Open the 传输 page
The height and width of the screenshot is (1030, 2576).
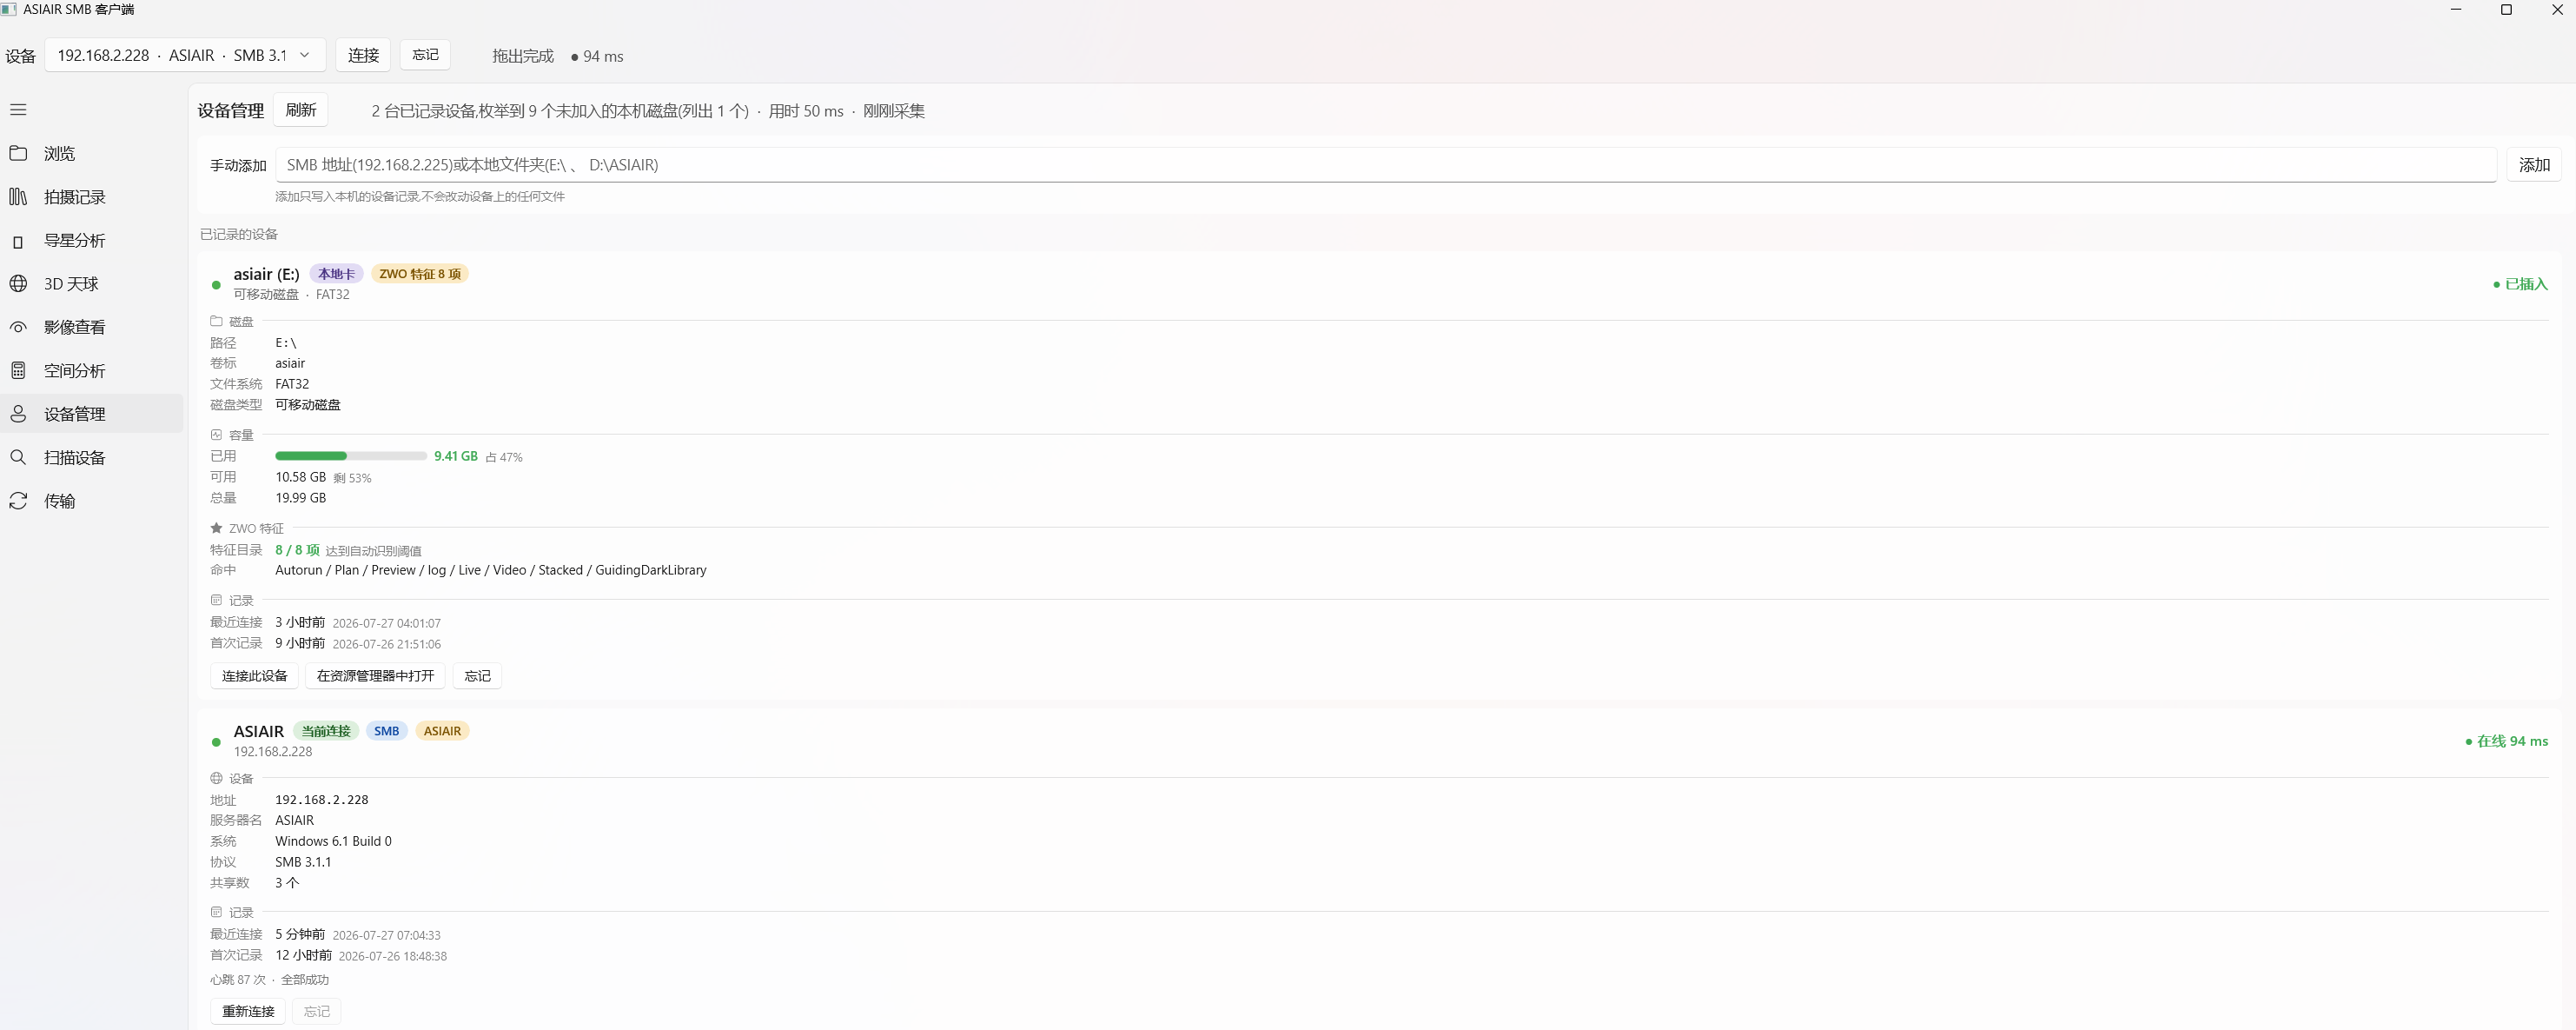92,501
